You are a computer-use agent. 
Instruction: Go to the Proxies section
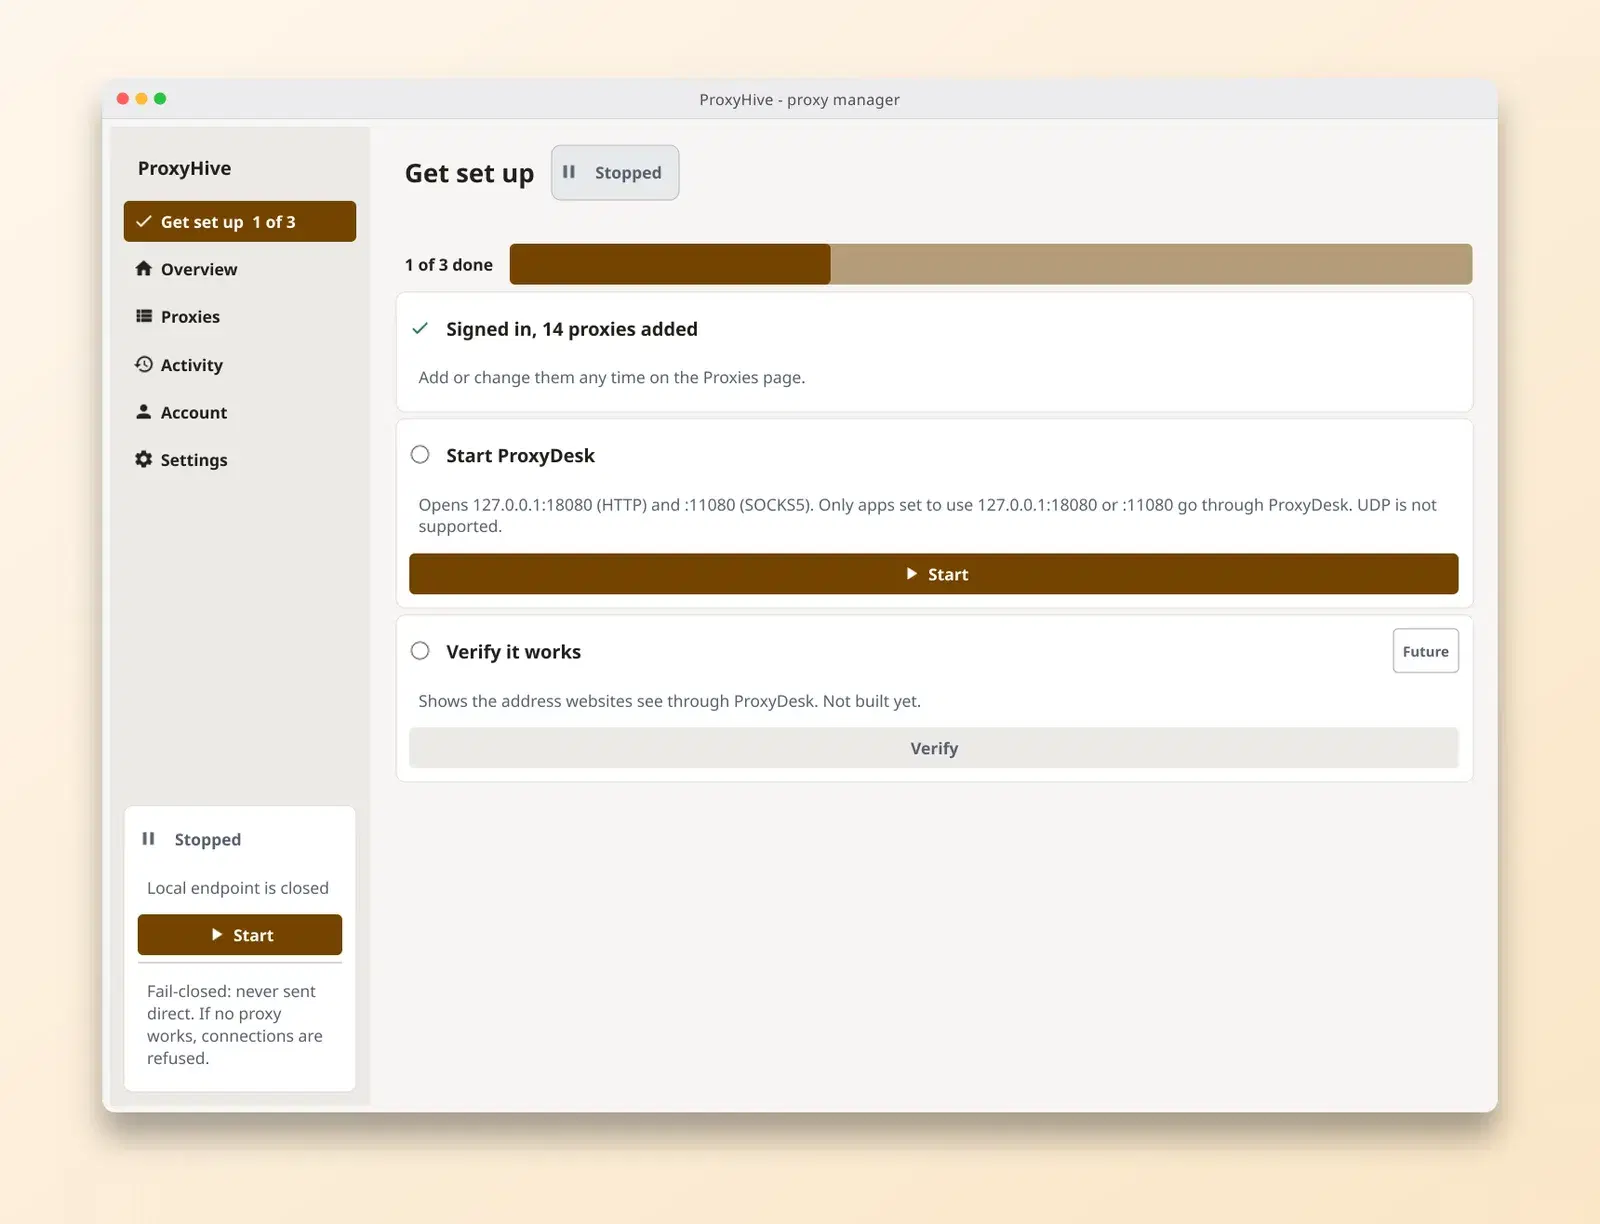(x=240, y=316)
